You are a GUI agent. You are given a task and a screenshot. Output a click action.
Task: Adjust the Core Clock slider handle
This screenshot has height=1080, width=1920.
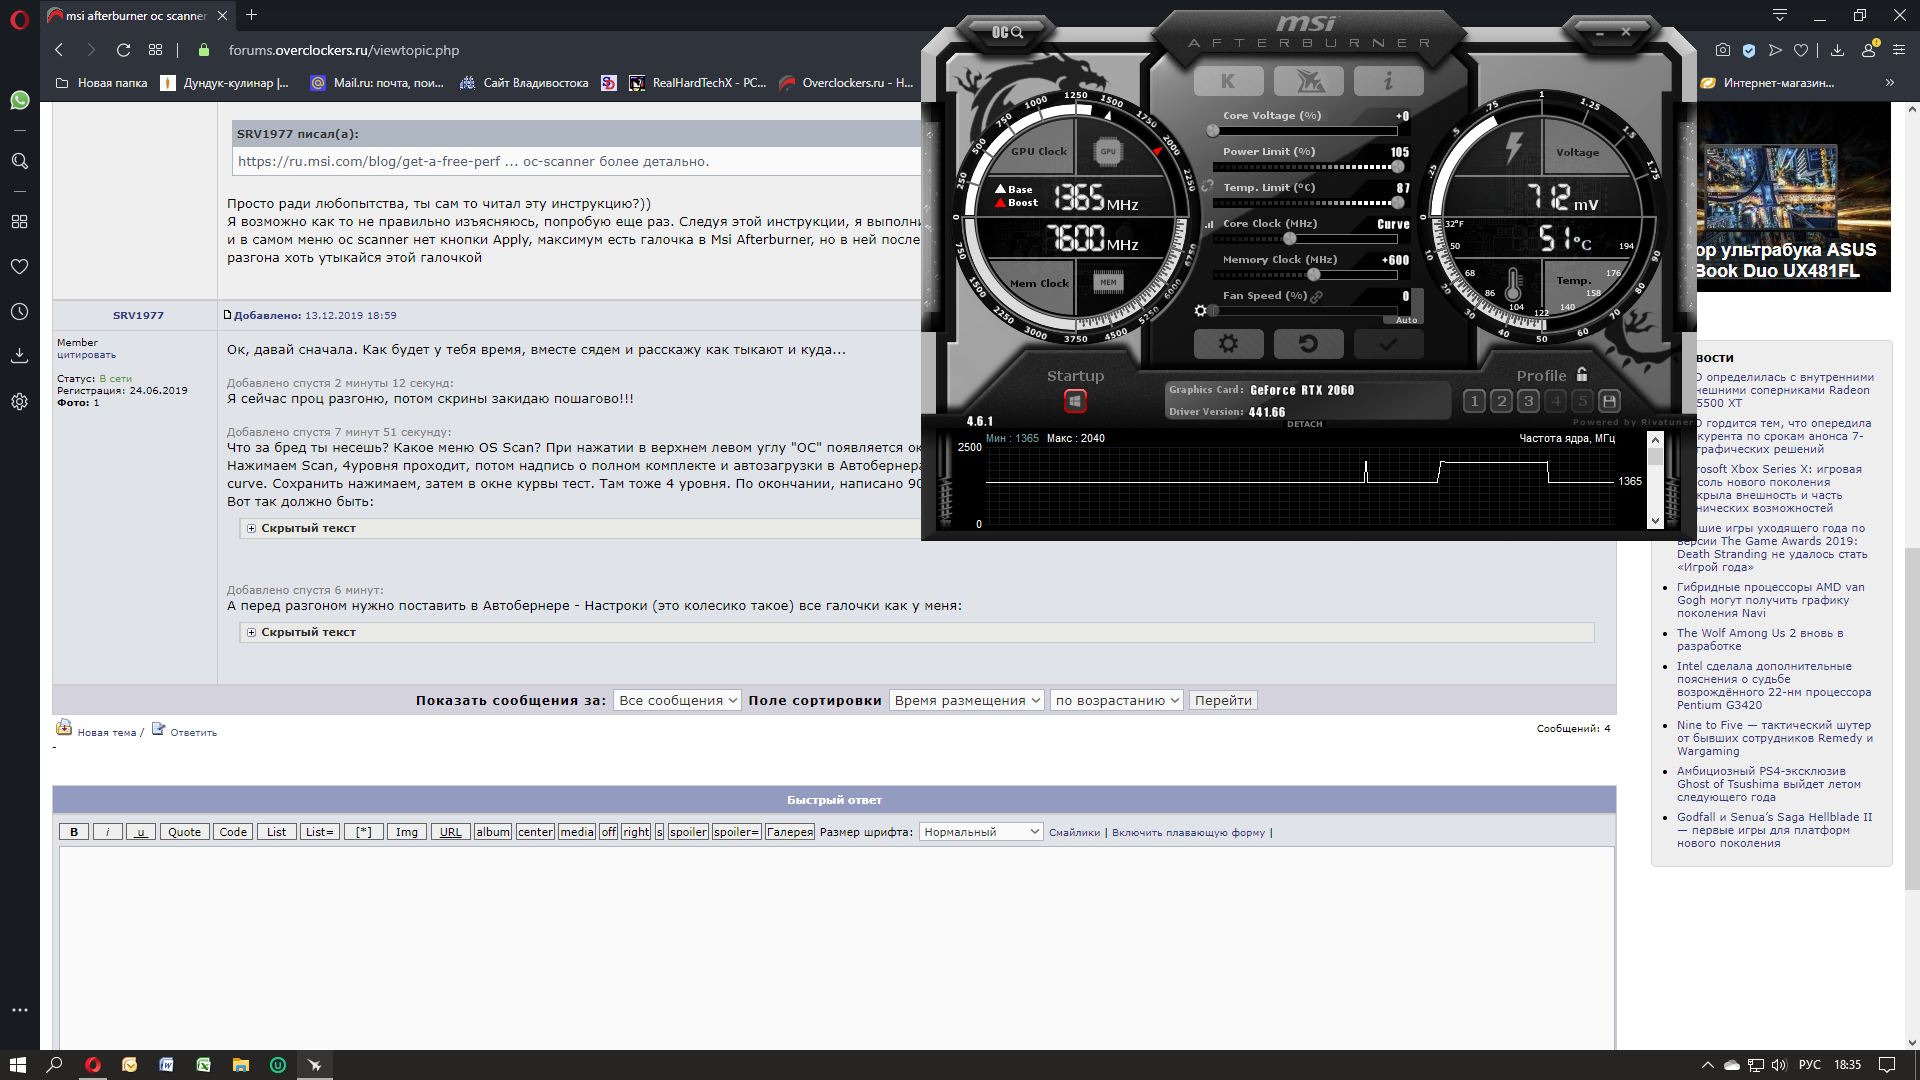click(1290, 239)
